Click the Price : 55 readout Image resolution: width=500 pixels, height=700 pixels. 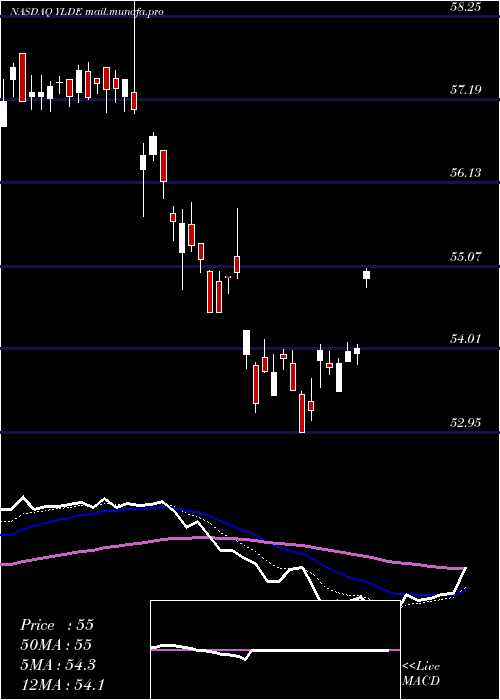pyautogui.click(x=57, y=625)
